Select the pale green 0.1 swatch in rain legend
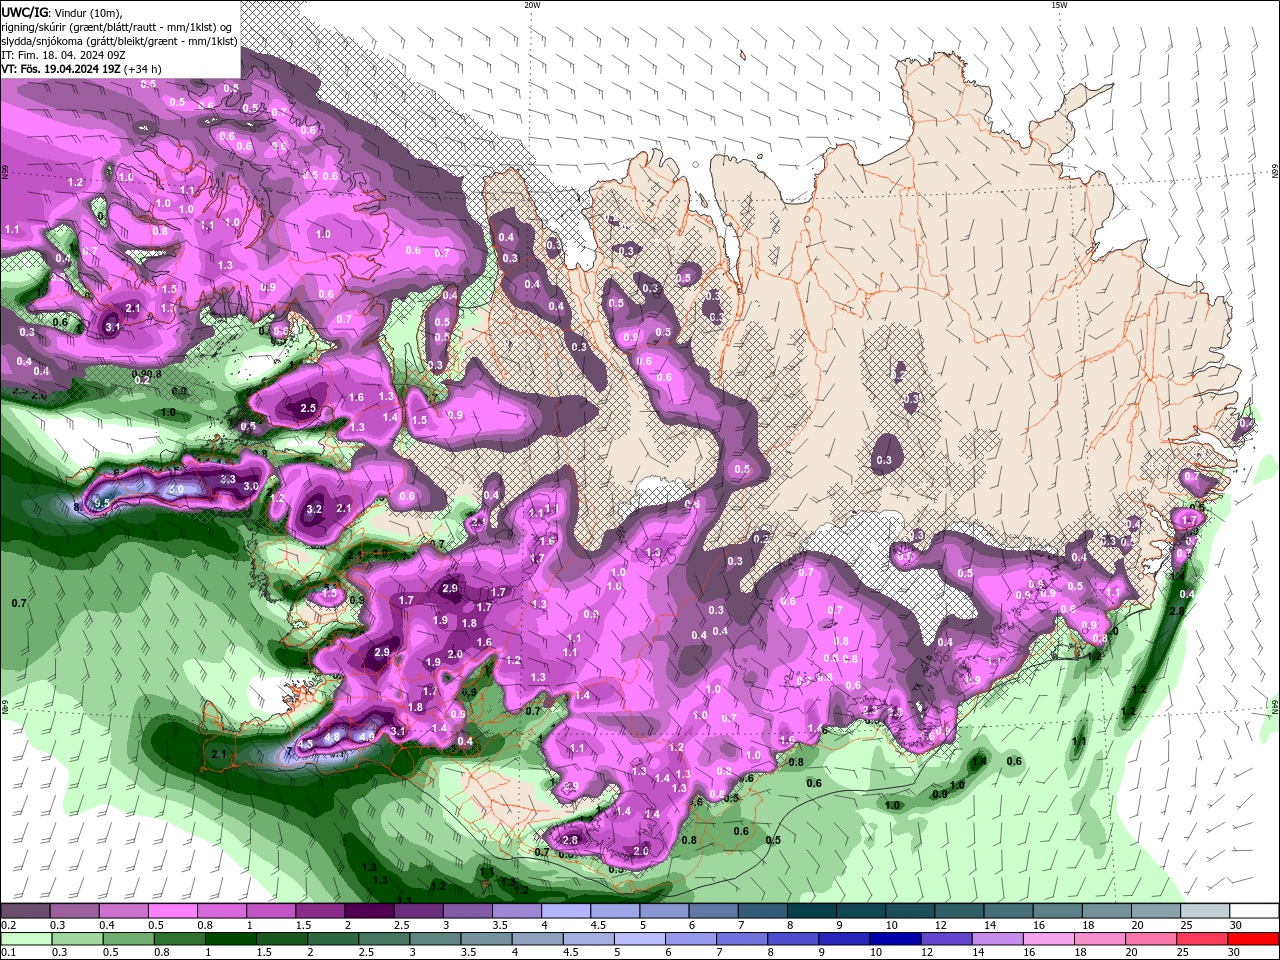1280x960 pixels. (x=26, y=938)
